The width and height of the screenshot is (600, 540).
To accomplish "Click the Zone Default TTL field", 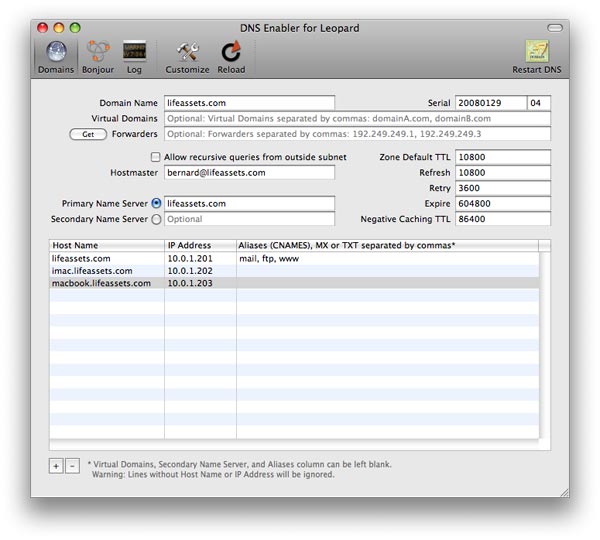I will [x=503, y=157].
